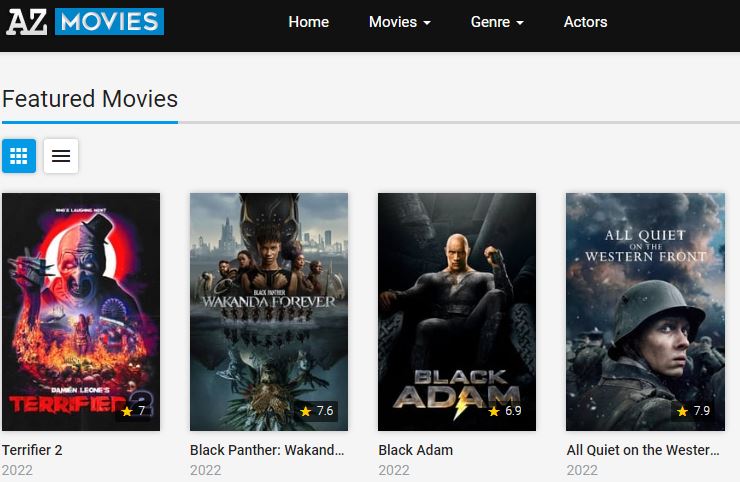Click the Black Adam title link
This screenshot has width=740, height=482.
click(415, 450)
